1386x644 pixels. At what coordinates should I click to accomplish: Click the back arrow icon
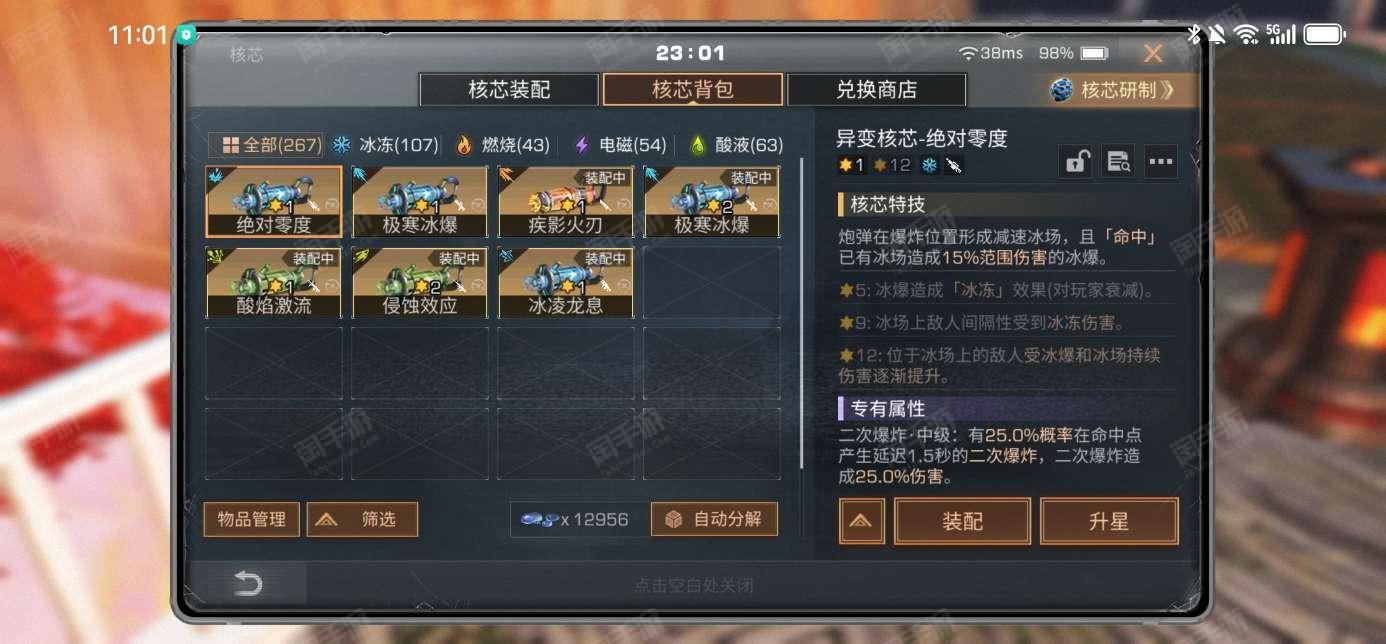[x=248, y=584]
